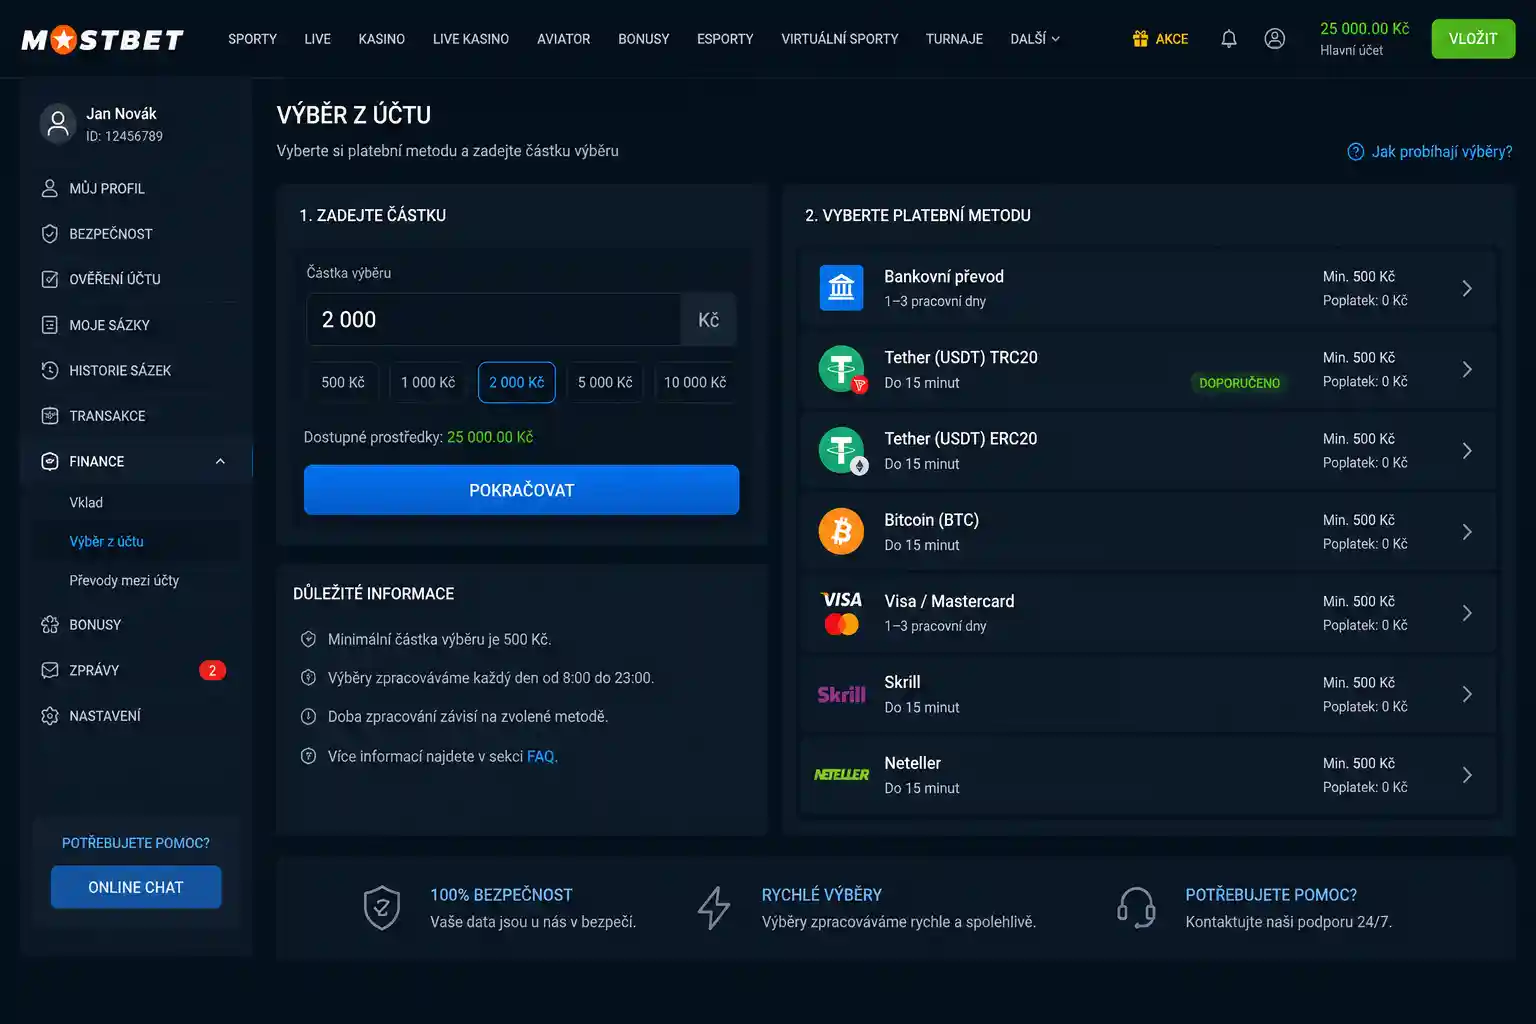The width and height of the screenshot is (1536, 1024).
Task: Click the Tether TRC20 logo icon
Action: (842, 369)
